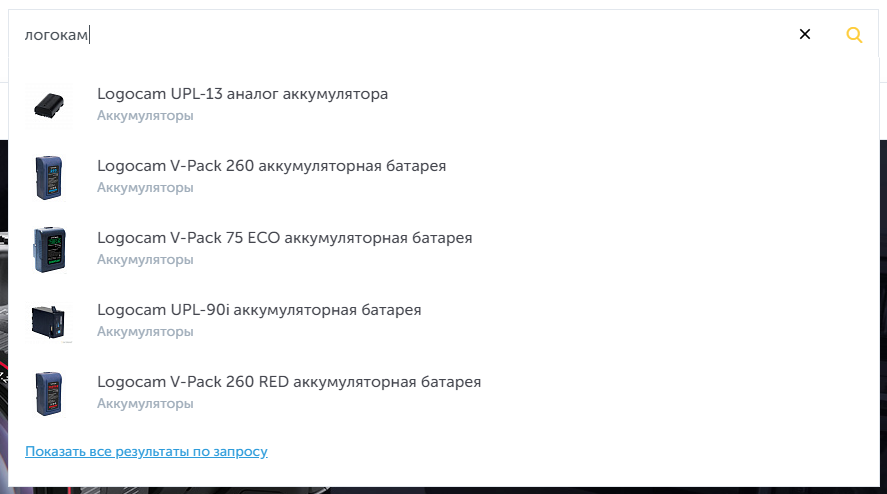887x494 pixels.
Task: Go to 'Logocam V-Pack 75 ECO' suggestion title
Action: 284,238
